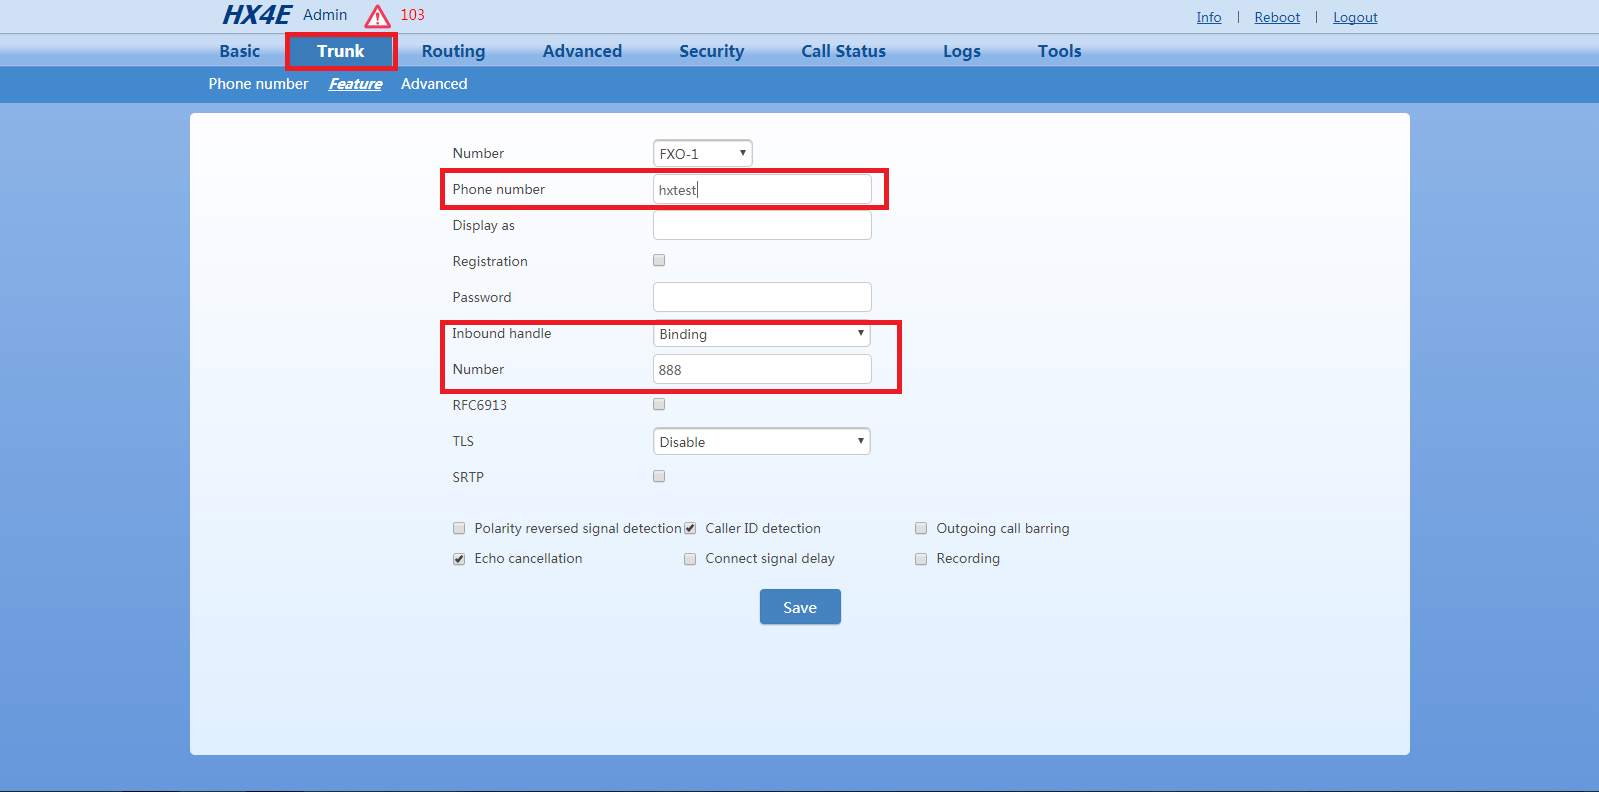Check Outgoing call barring option
Screen dimensions: 1599x792
(921, 529)
